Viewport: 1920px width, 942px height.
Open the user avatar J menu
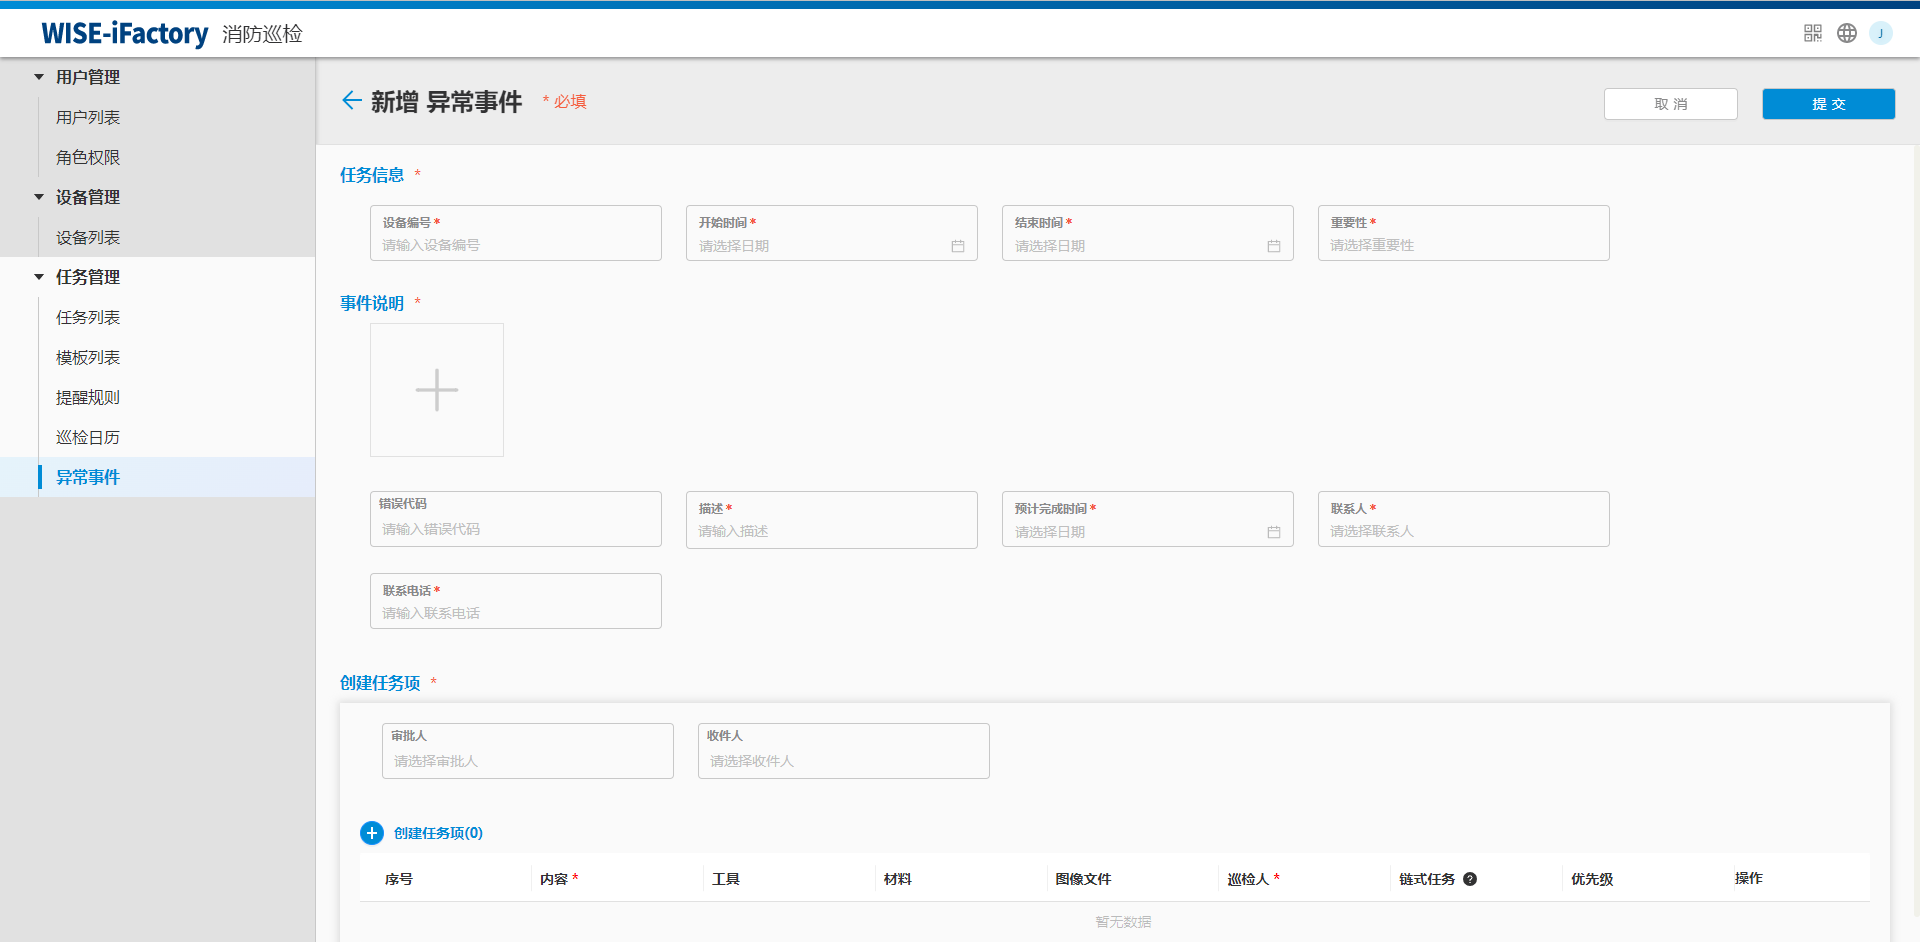pyautogui.click(x=1880, y=33)
